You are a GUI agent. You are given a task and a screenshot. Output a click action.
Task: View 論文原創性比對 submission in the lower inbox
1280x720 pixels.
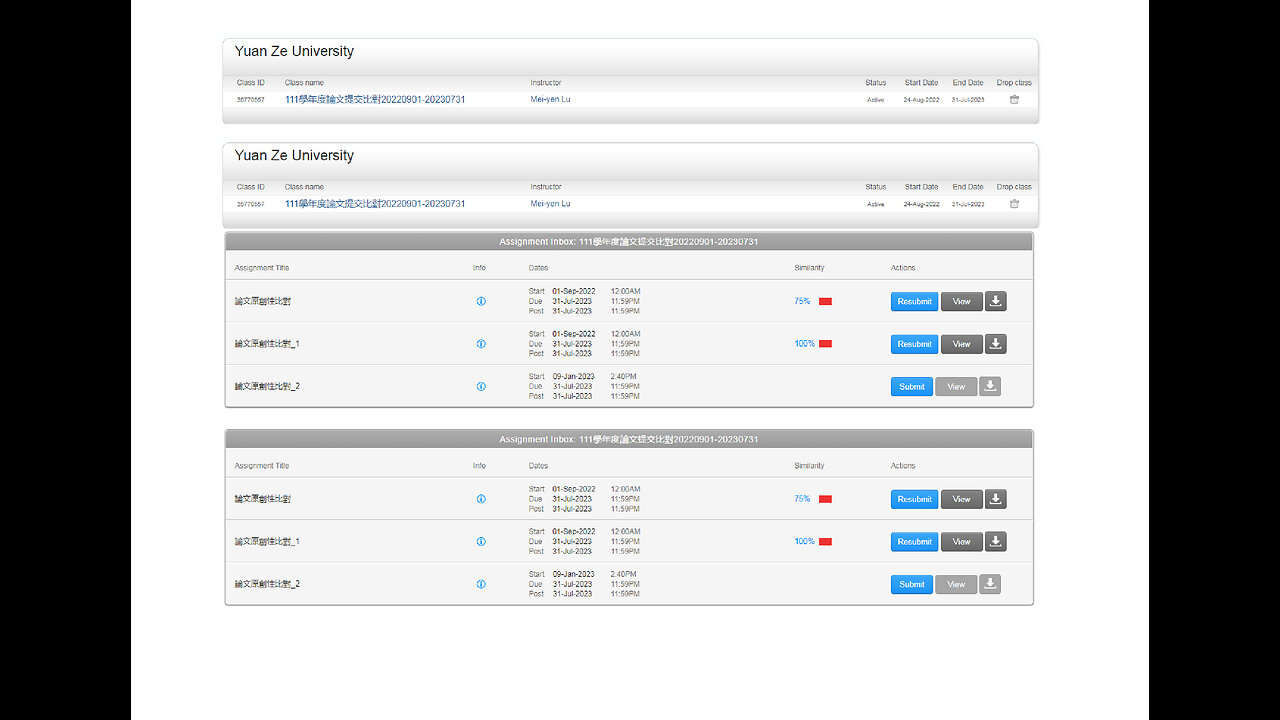point(961,499)
